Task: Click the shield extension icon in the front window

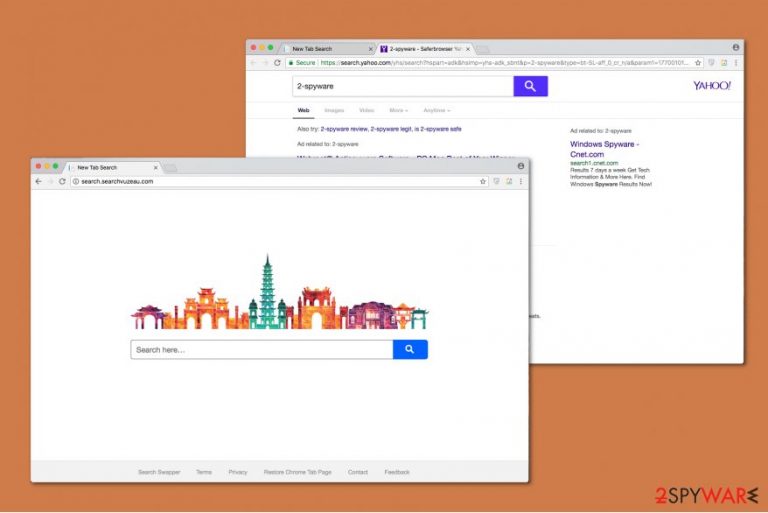Action: click(497, 181)
